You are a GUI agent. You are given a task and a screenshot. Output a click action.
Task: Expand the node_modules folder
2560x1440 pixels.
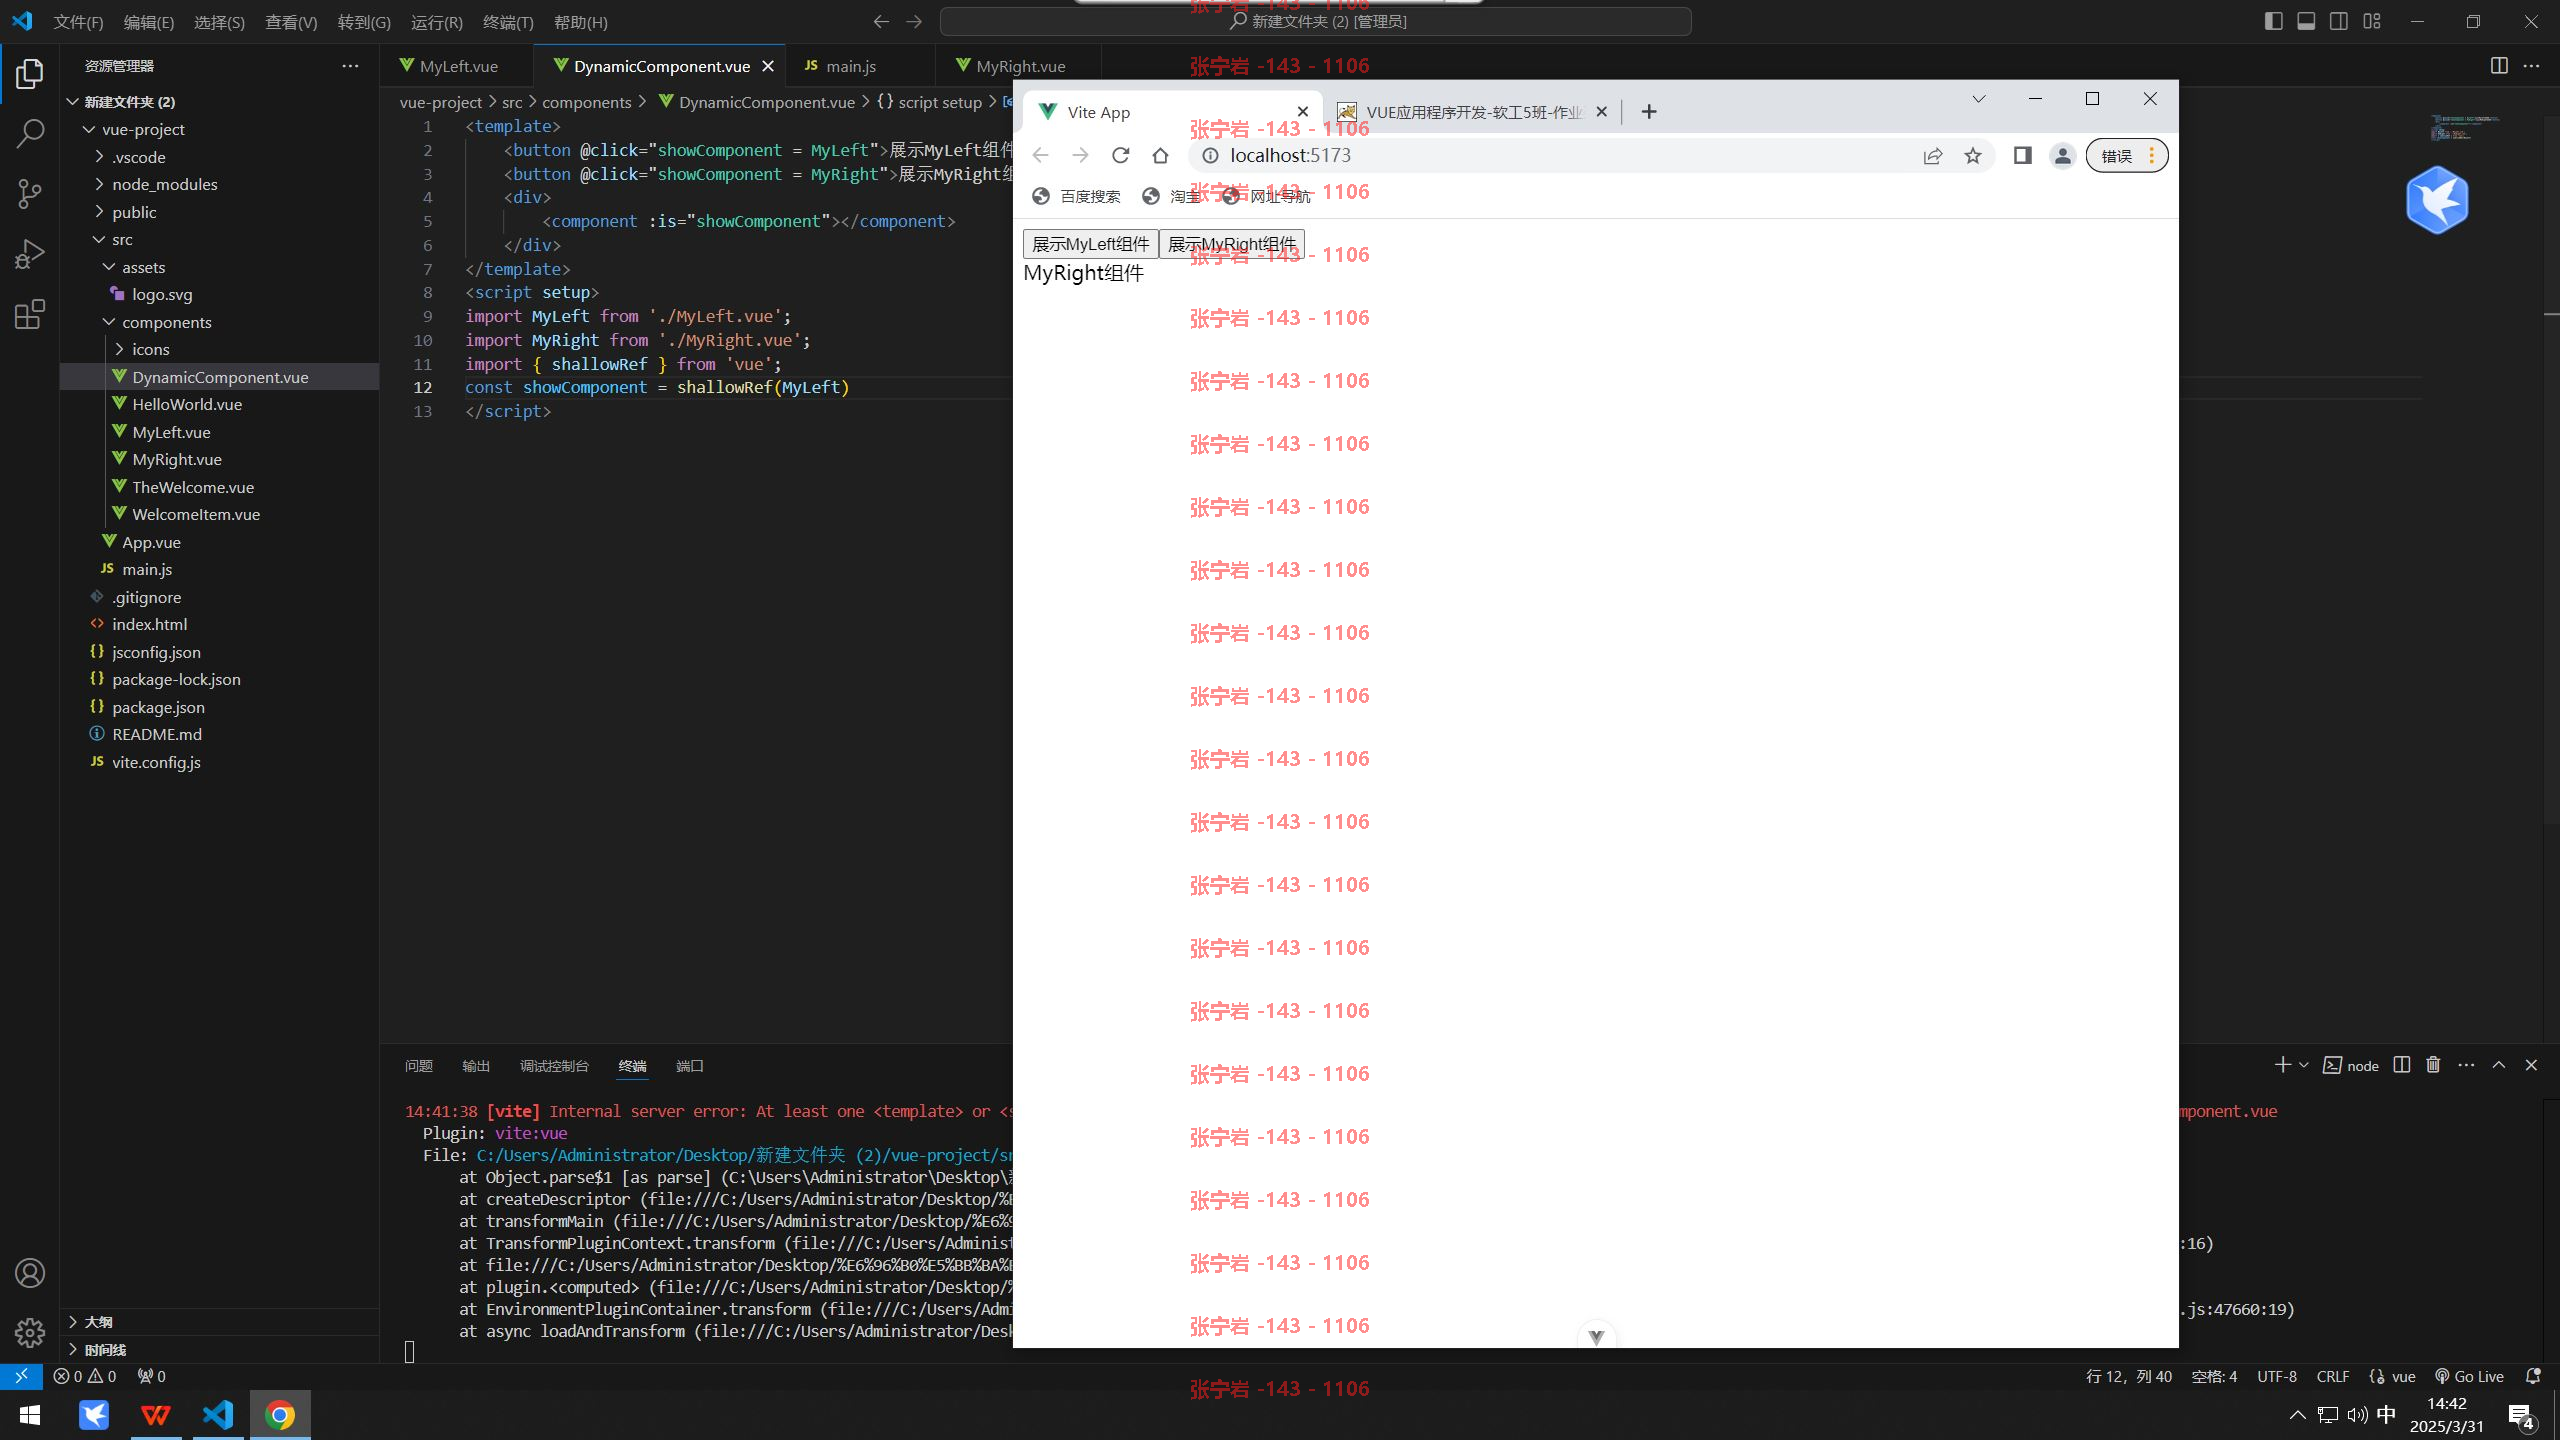coord(99,184)
